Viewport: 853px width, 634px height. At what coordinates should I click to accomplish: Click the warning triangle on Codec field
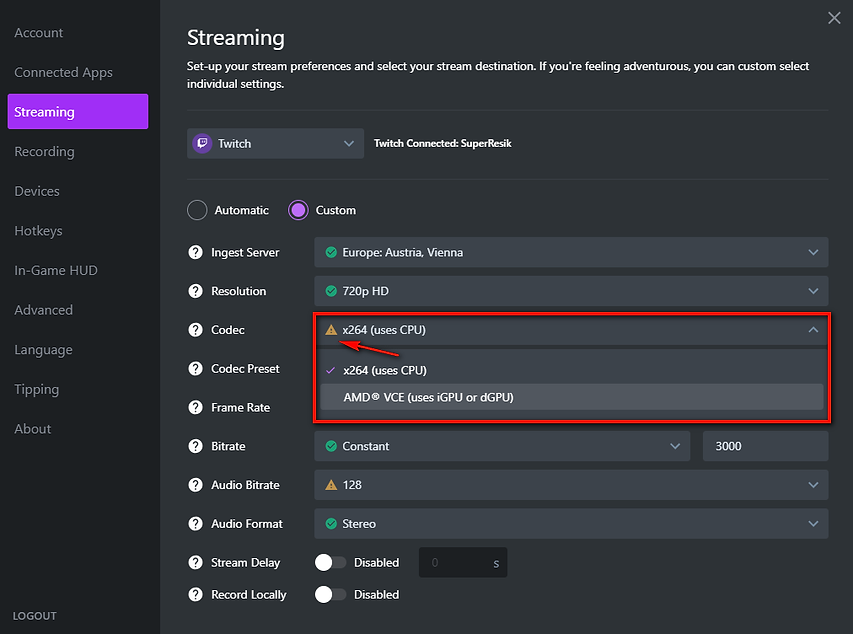coord(331,330)
